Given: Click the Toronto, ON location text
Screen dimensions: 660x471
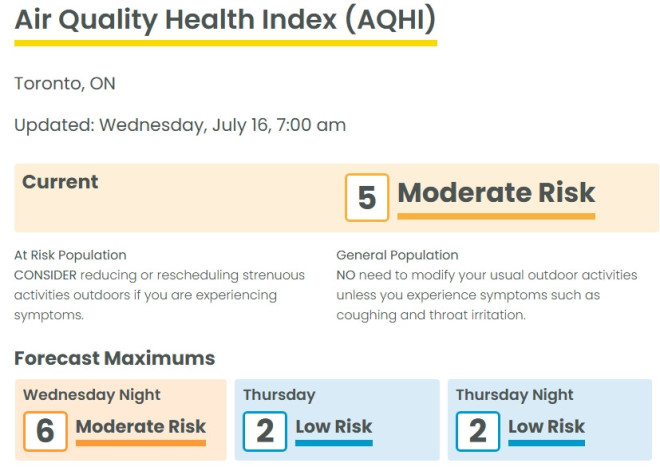Looking at the screenshot, I should coord(65,83).
